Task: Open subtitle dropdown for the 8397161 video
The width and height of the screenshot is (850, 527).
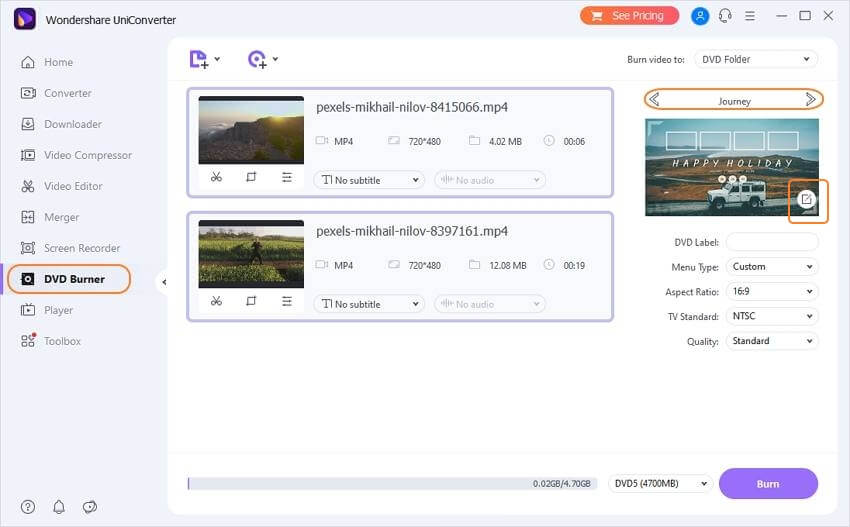Action: (369, 304)
